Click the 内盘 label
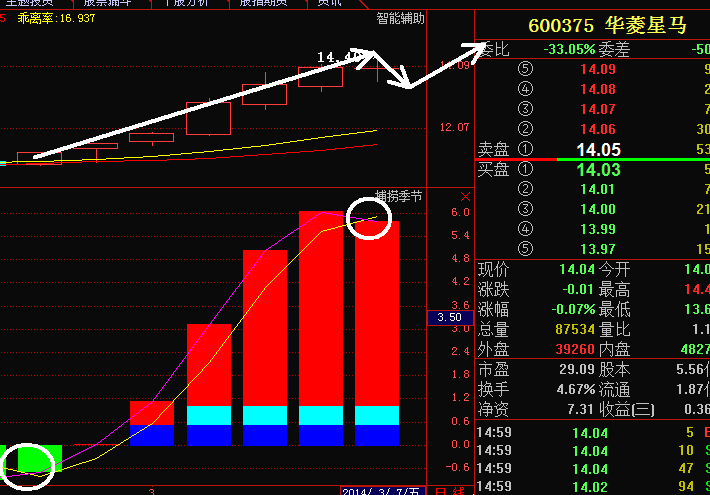Image resolution: width=710 pixels, height=495 pixels. [x=614, y=349]
